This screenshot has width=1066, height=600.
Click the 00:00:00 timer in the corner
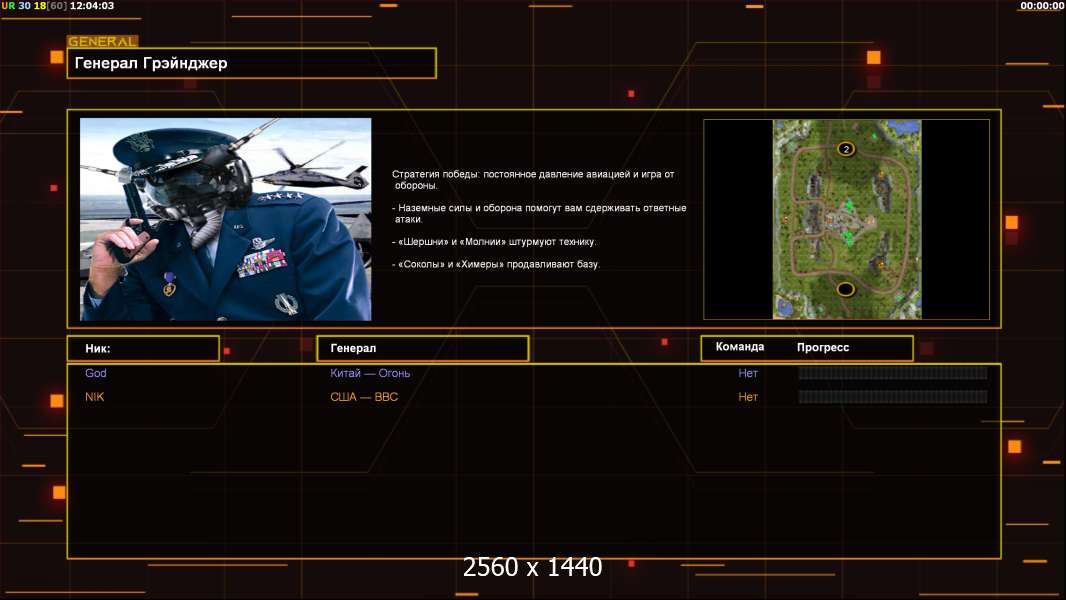(1041, 6)
